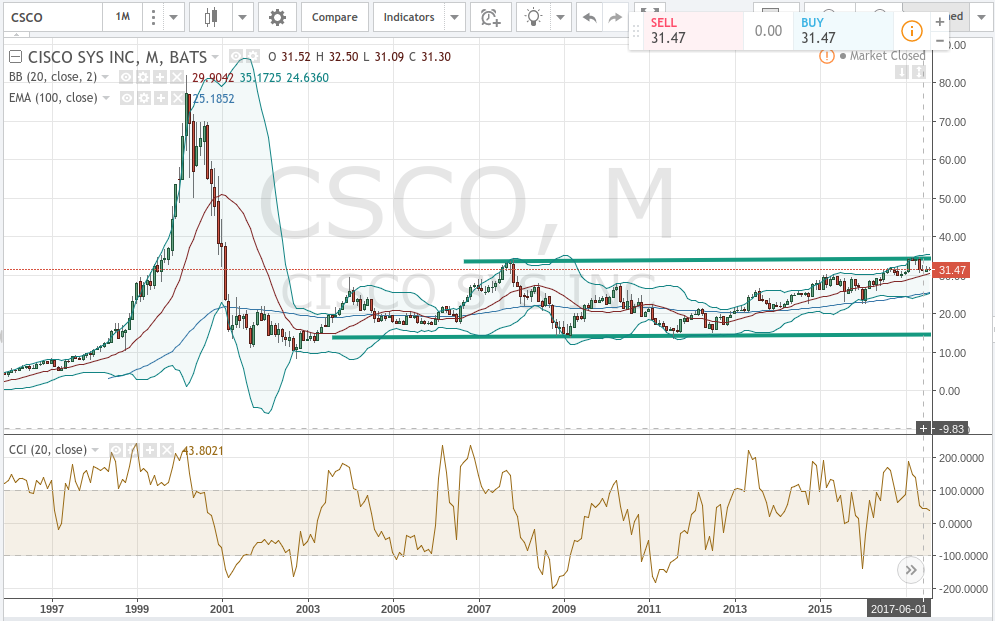Image resolution: width=995 pixels, height=621 pixels.
Task: Click the Market Closed status text
Action: click(x=887, y=56)
